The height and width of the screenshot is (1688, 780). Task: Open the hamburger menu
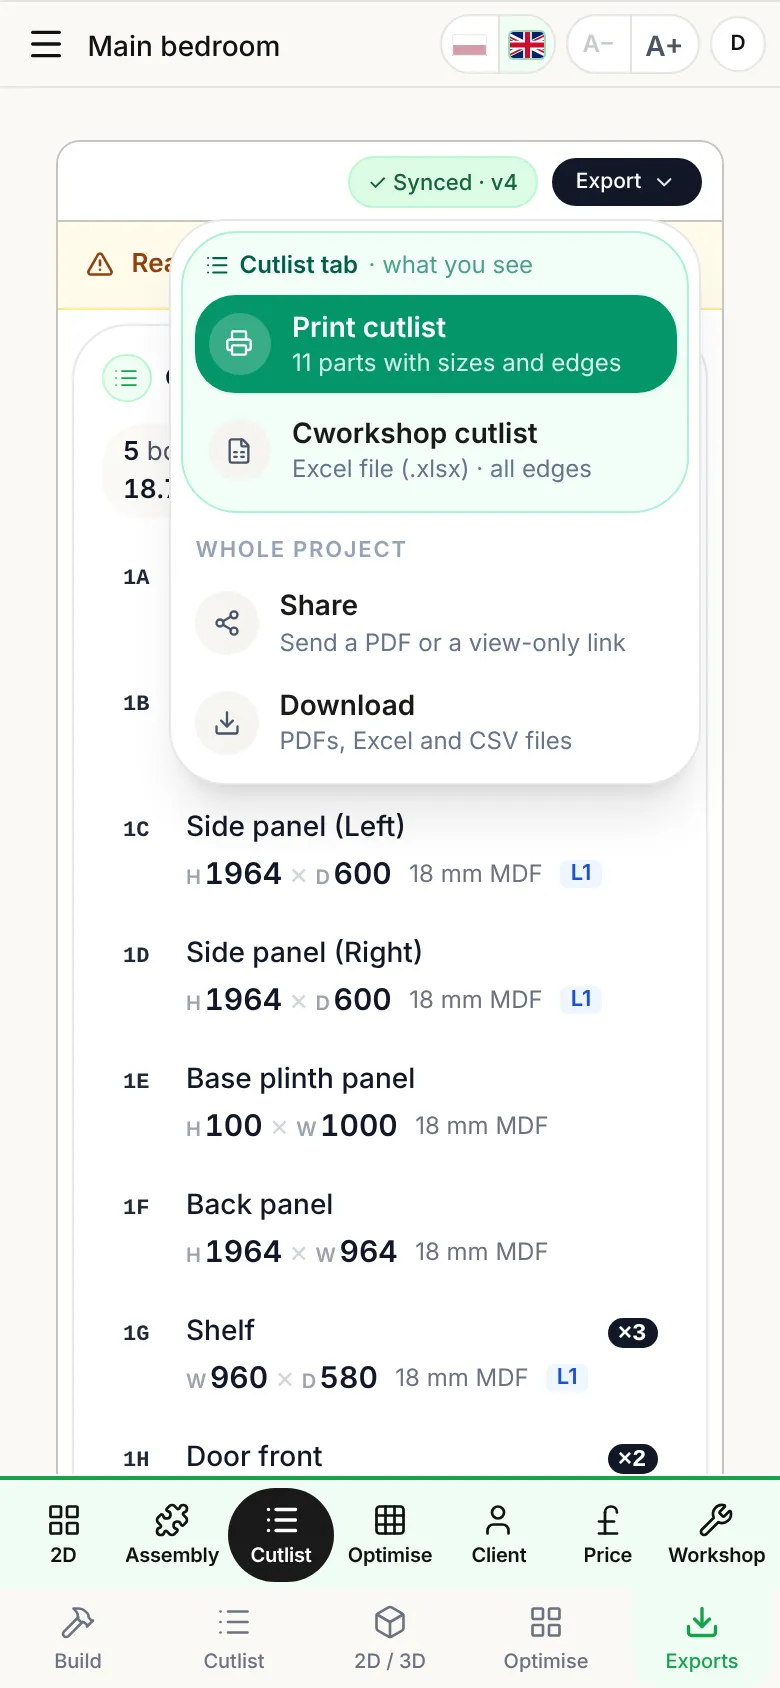pyautogui.click(x=46, y=45)
